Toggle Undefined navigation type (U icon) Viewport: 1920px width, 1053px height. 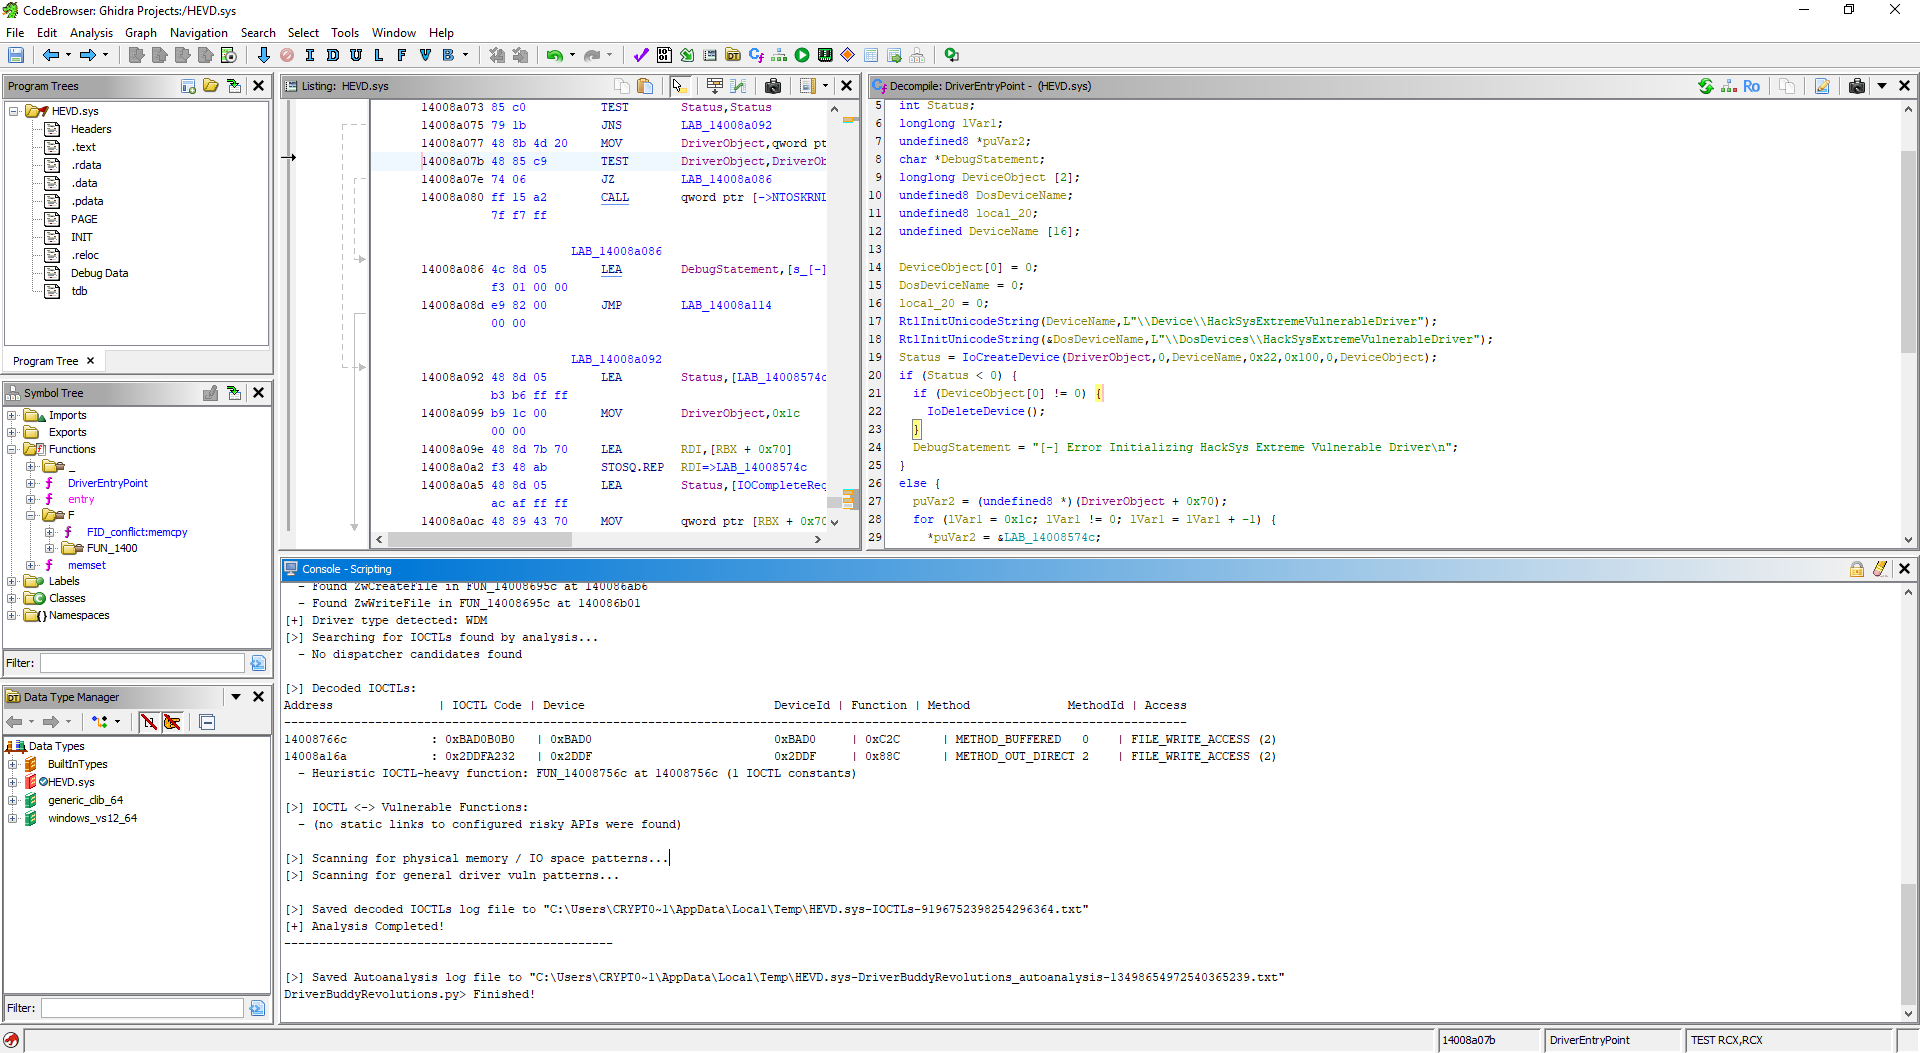coord(356,55)
